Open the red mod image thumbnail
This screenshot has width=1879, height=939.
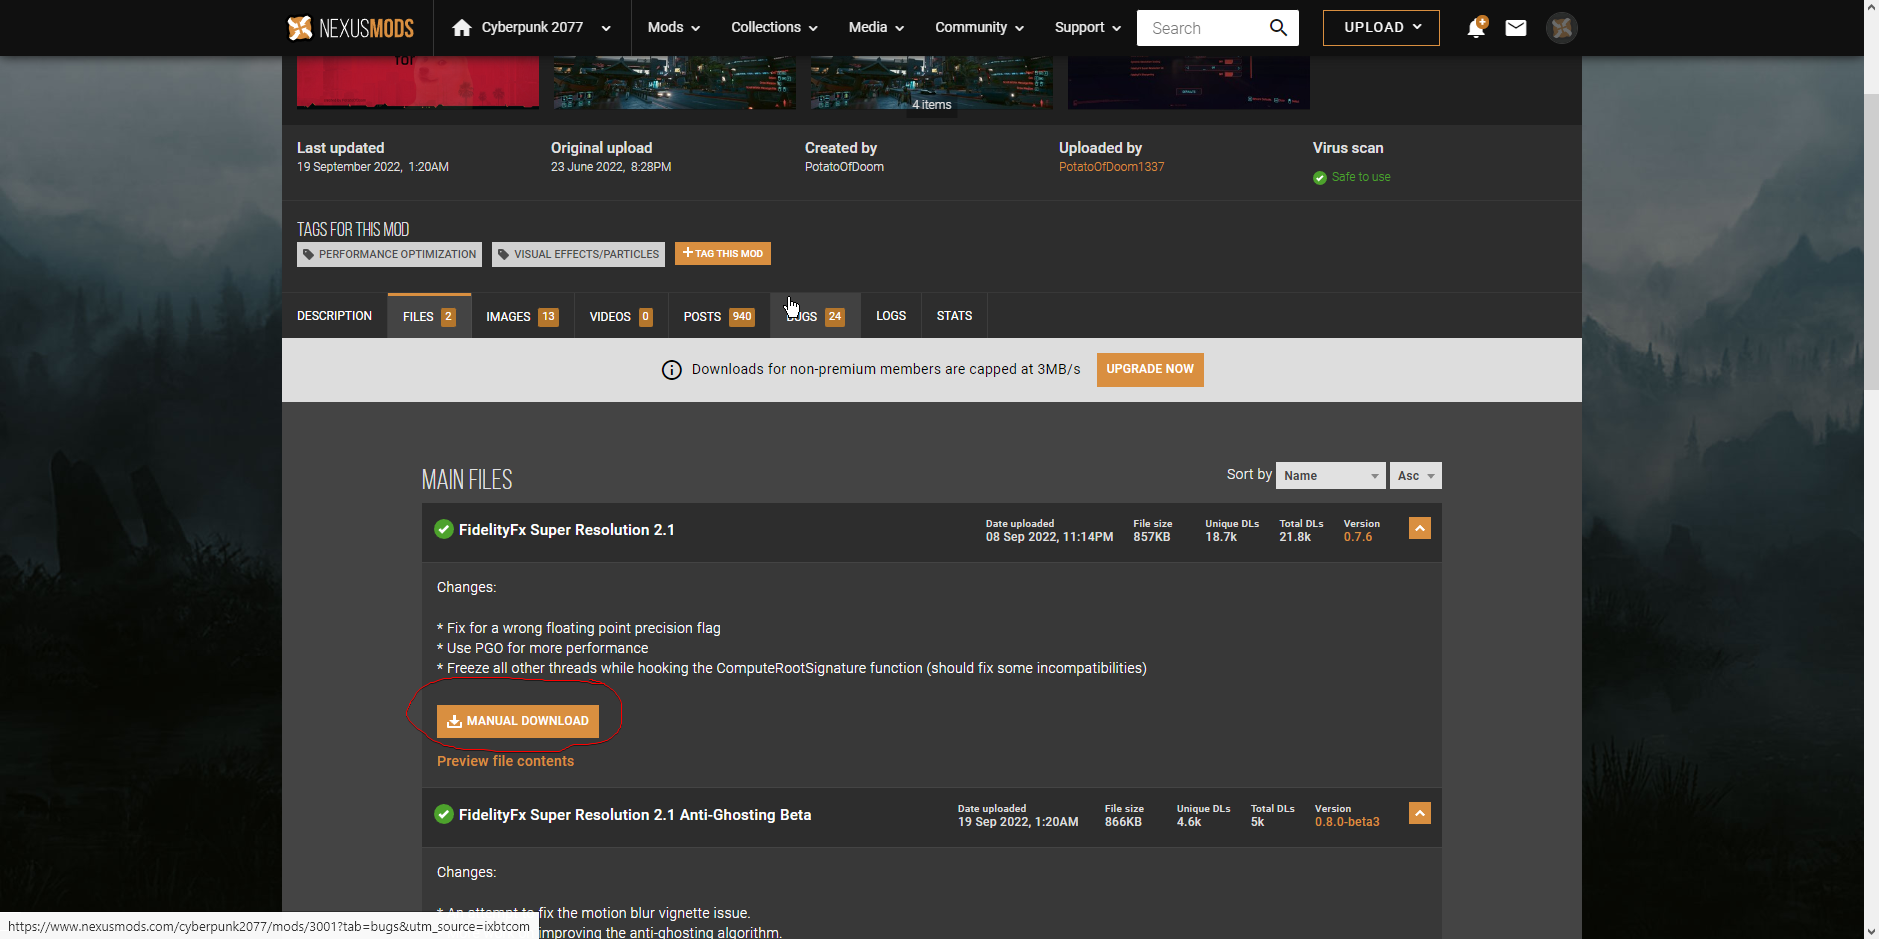pyautogui.click(x=418, y=82)
